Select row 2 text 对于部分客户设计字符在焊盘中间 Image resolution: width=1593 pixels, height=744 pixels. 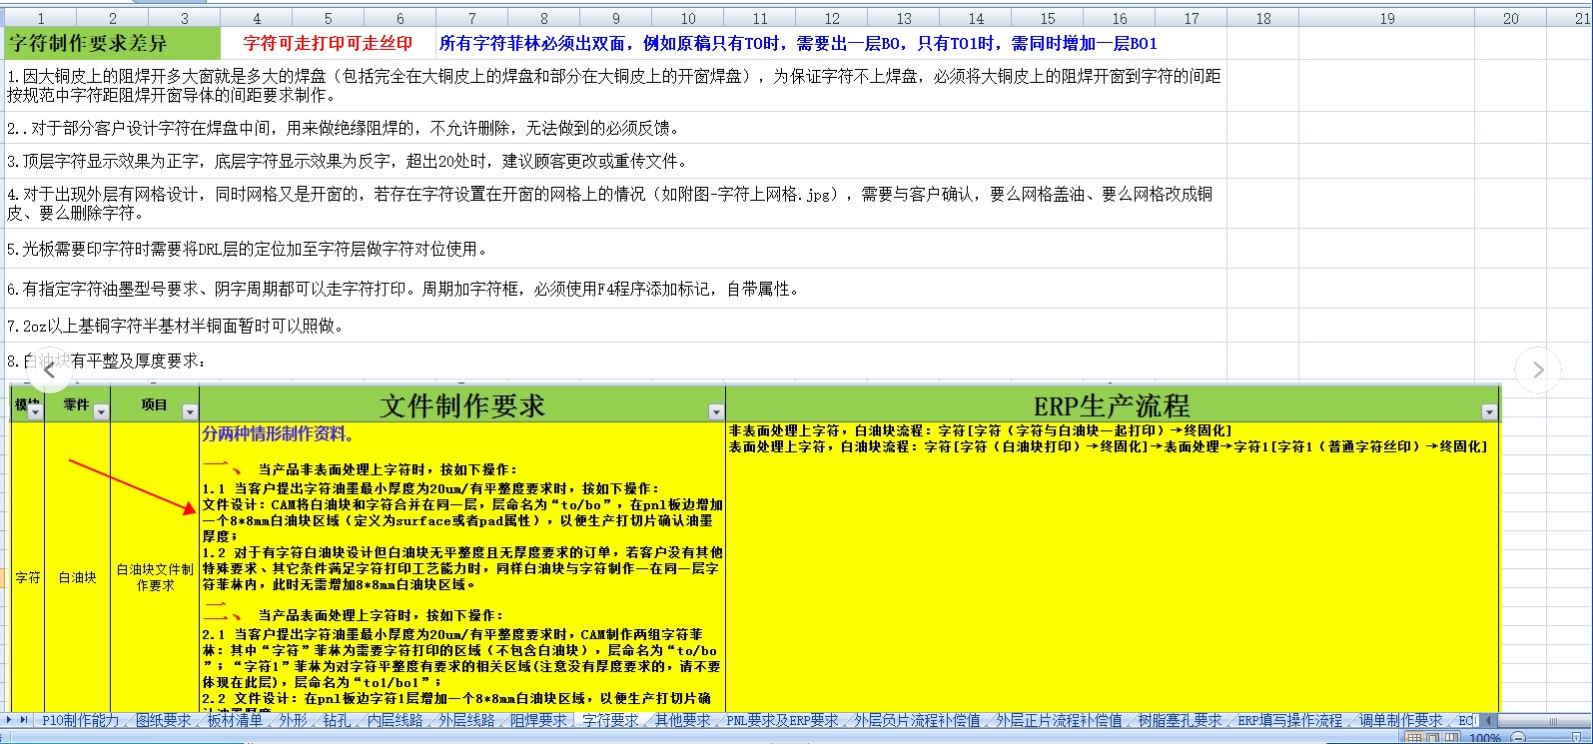pyautogui.click(x=344, y=128)
